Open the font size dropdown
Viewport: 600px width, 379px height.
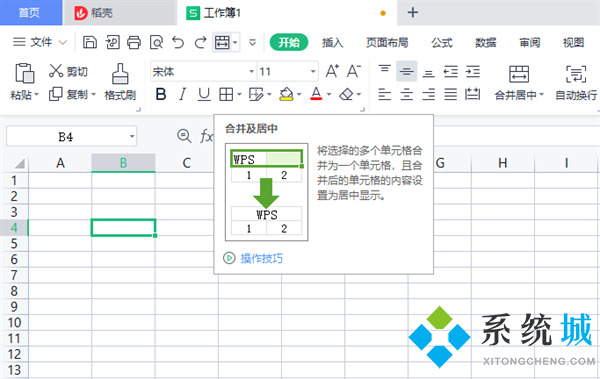tap(313, 72)
